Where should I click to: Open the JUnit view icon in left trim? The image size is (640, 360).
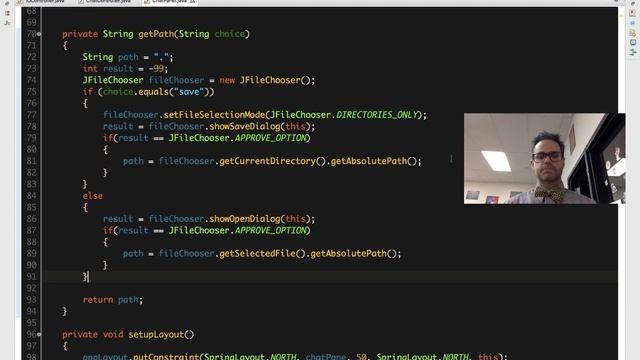pyautogui.click(x=7, y=23)
